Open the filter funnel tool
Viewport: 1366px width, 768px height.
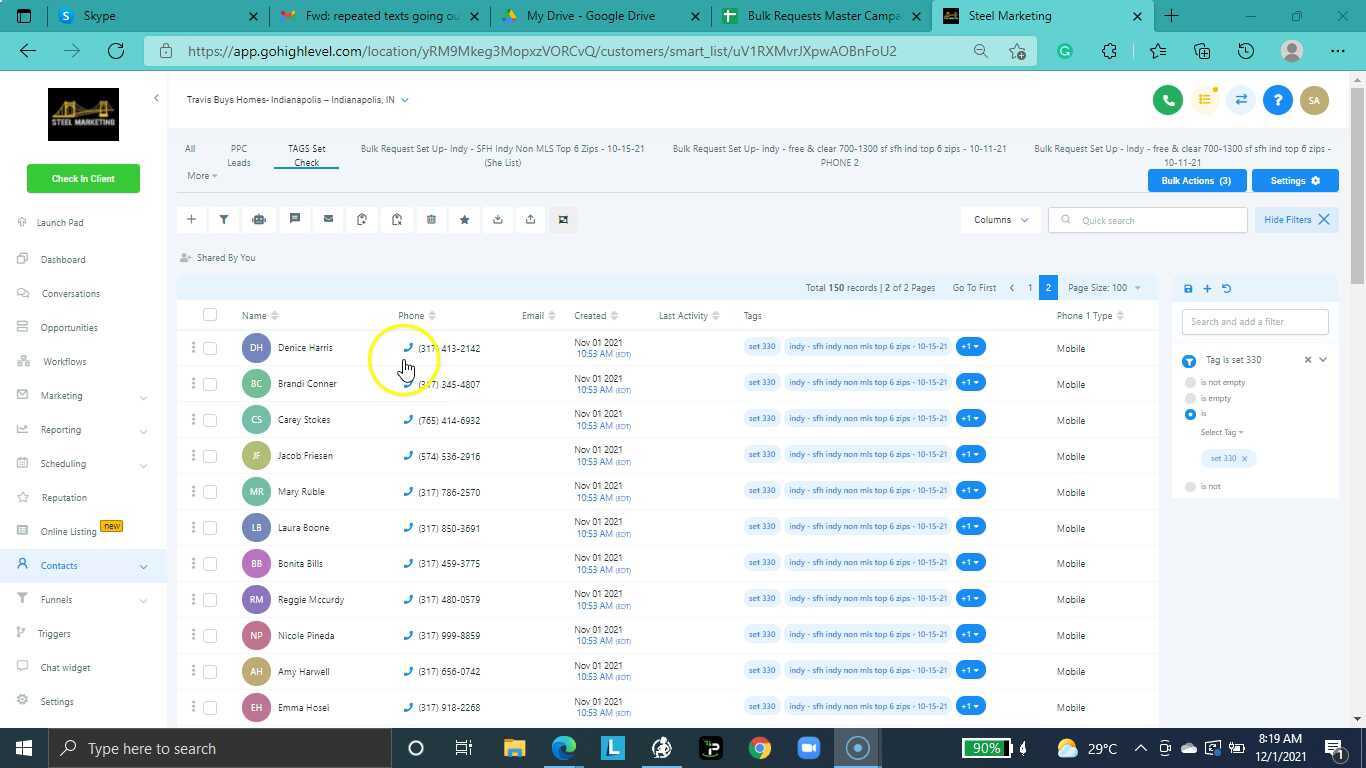(x=224, y=220)
